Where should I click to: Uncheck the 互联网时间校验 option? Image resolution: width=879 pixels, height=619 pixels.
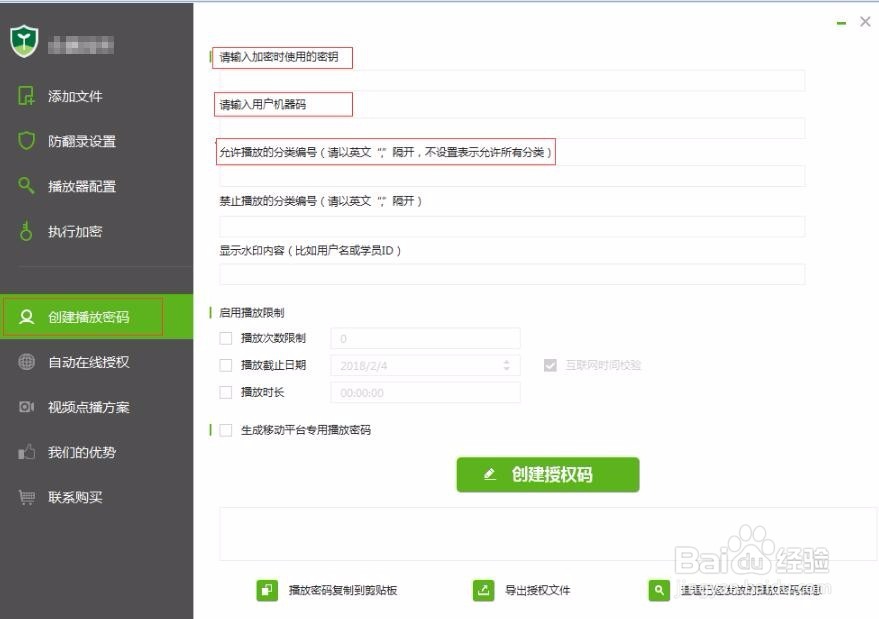[x=548, y=365]
